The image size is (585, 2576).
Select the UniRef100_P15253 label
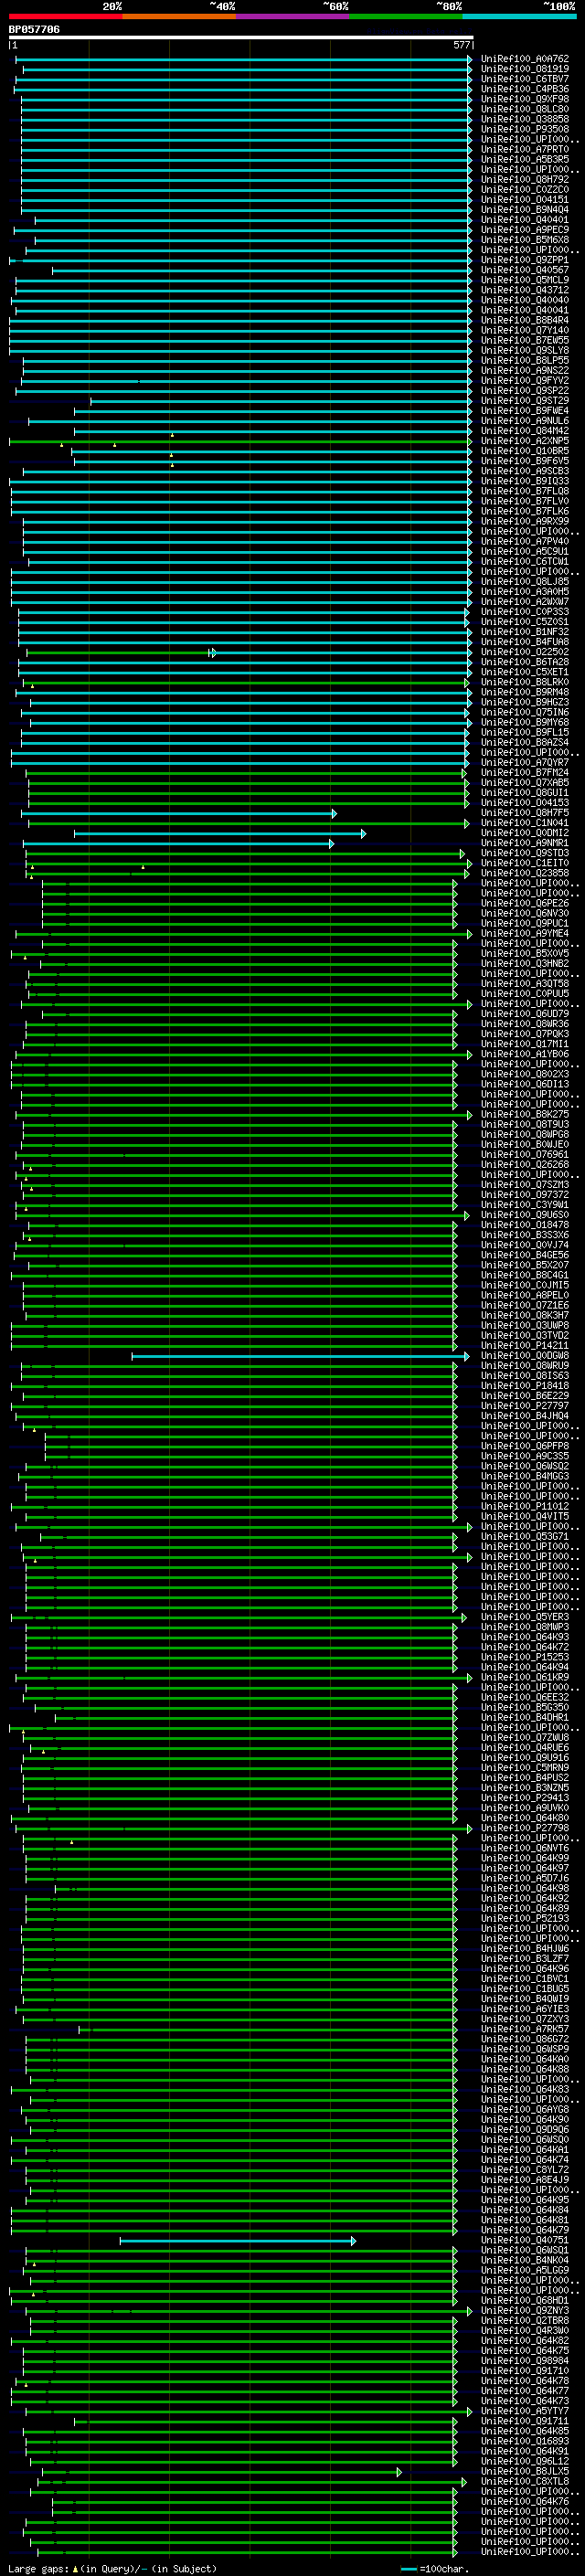(525, 1657)
